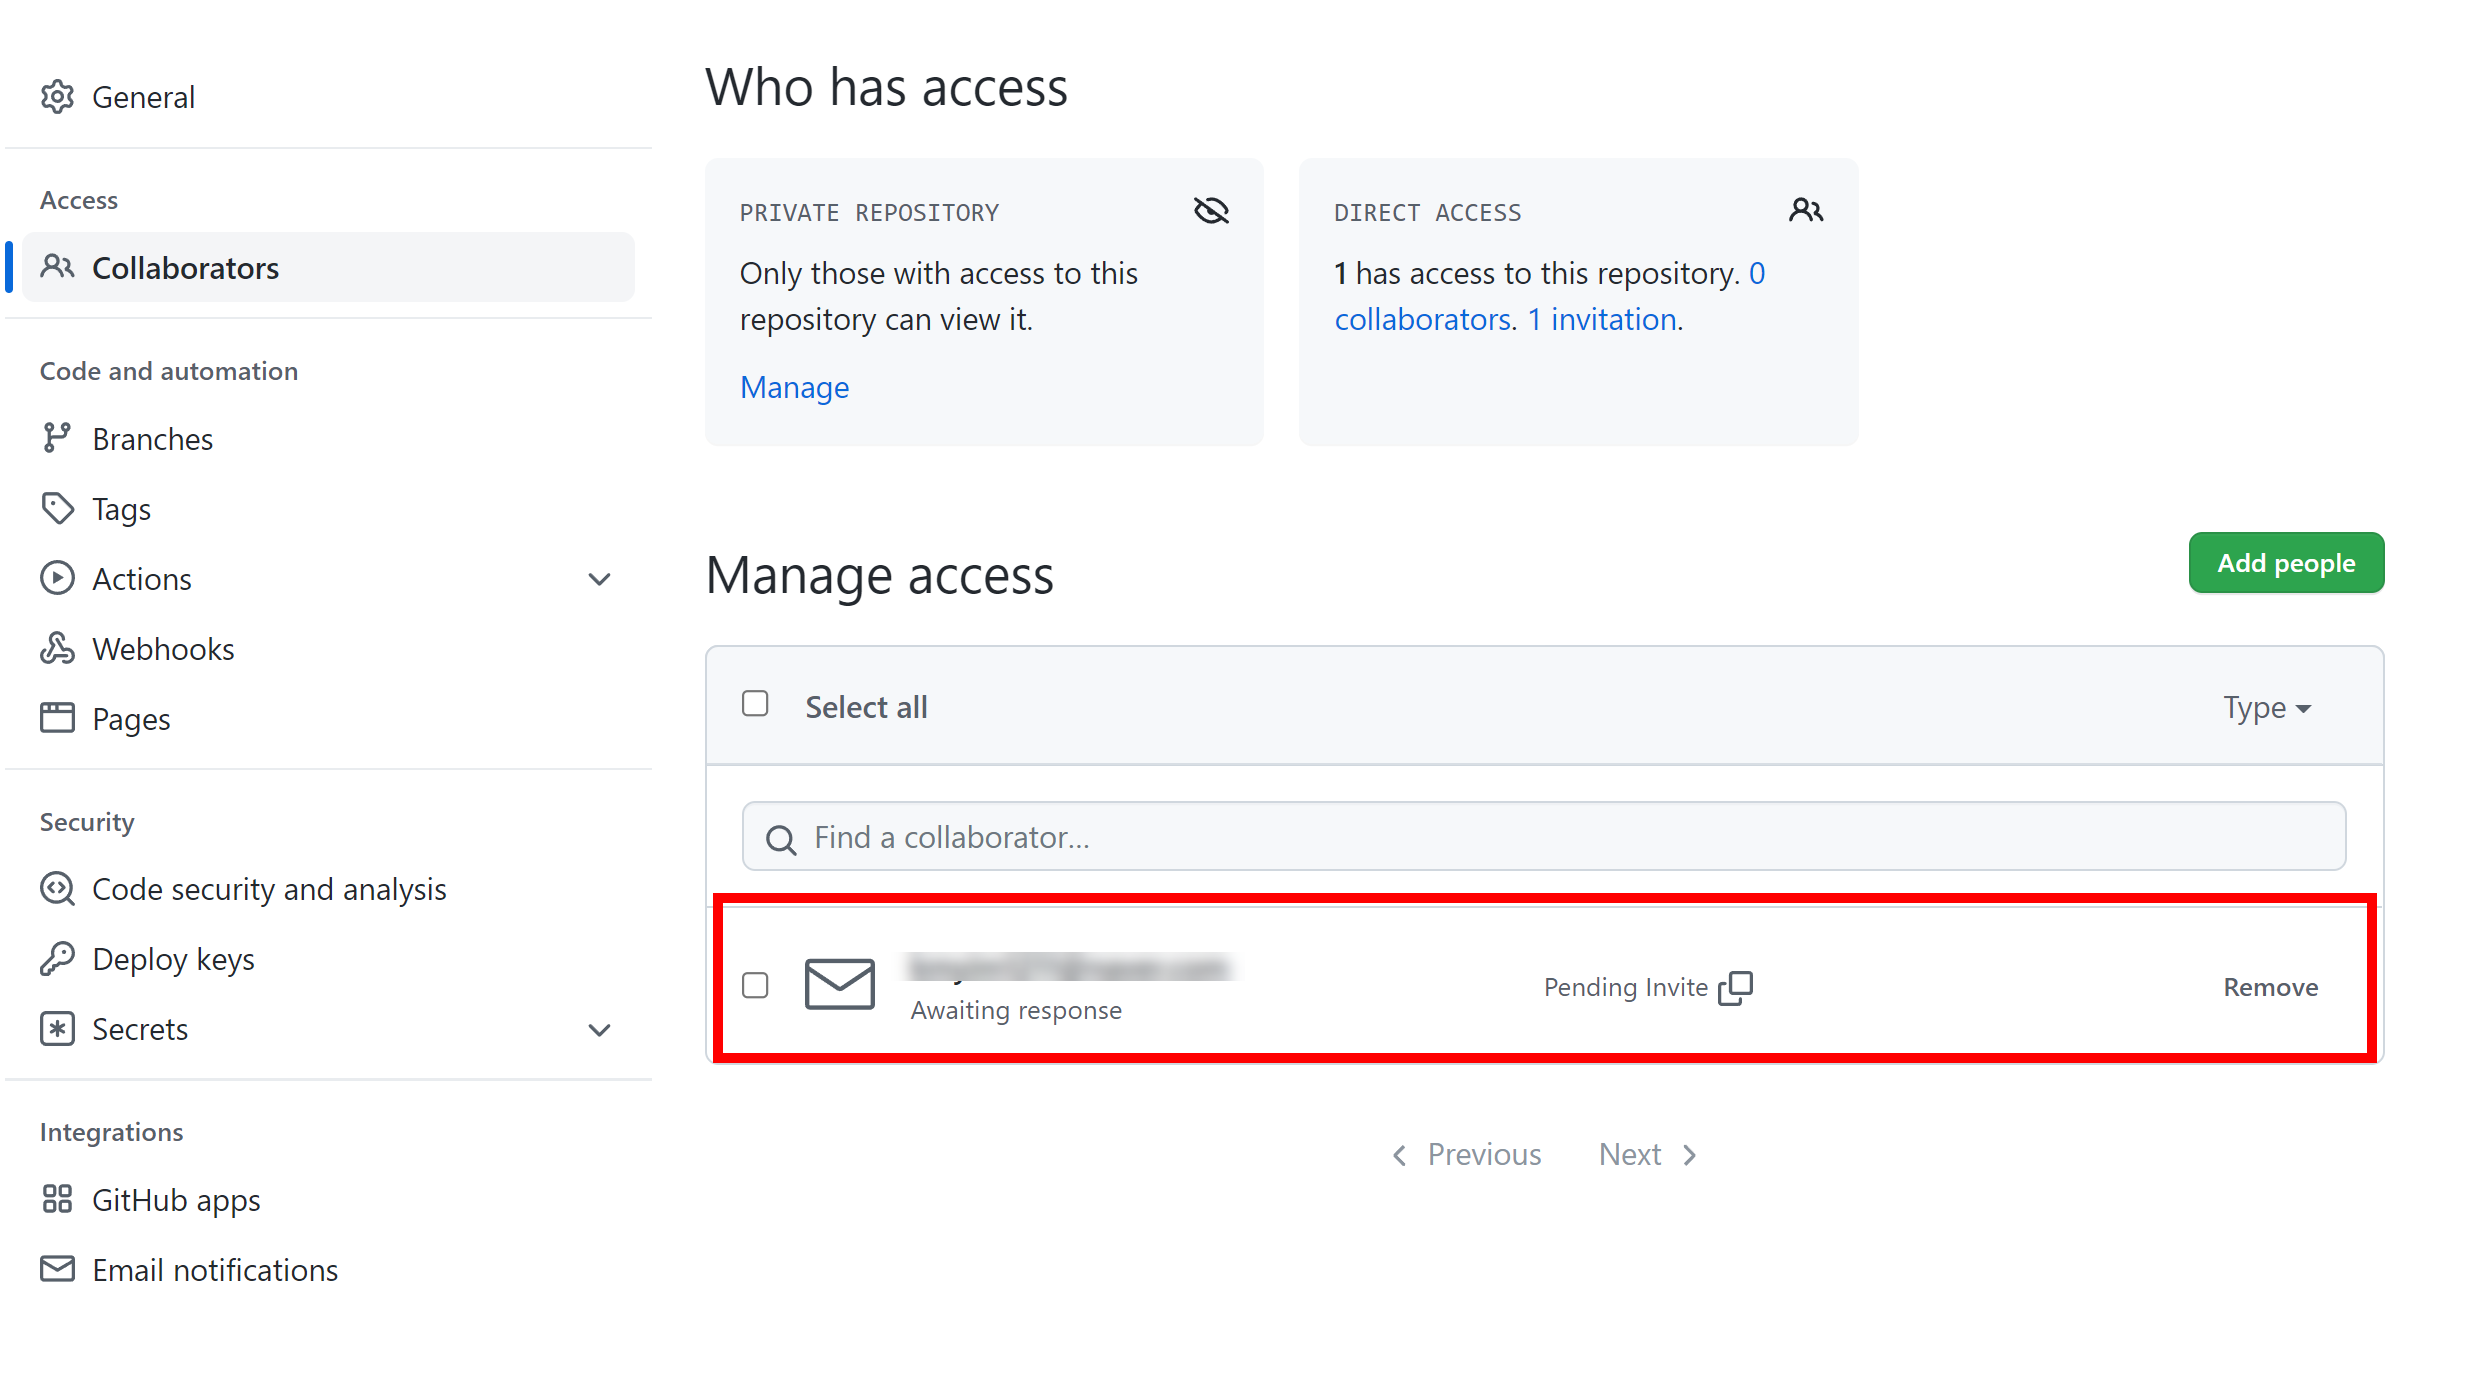The image size is (2490, 1385).
Task: Expand the Secrets submenu chevron
Action: click(599, 1029)
